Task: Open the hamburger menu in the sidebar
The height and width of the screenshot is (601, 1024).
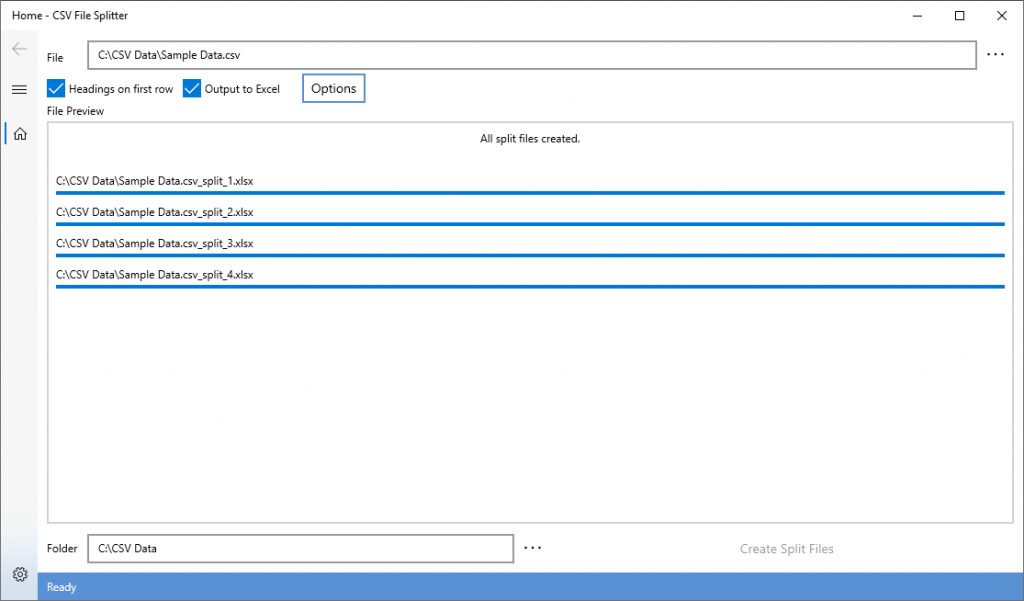Action: pos(18,89)
